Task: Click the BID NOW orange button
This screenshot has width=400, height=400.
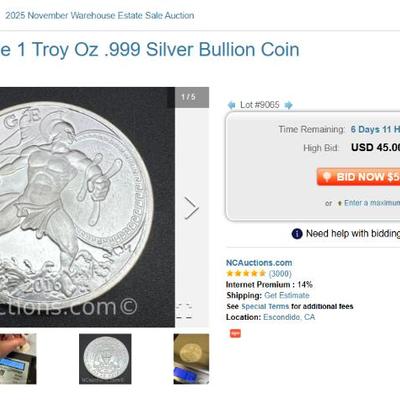Action: (x=358, y=177)
